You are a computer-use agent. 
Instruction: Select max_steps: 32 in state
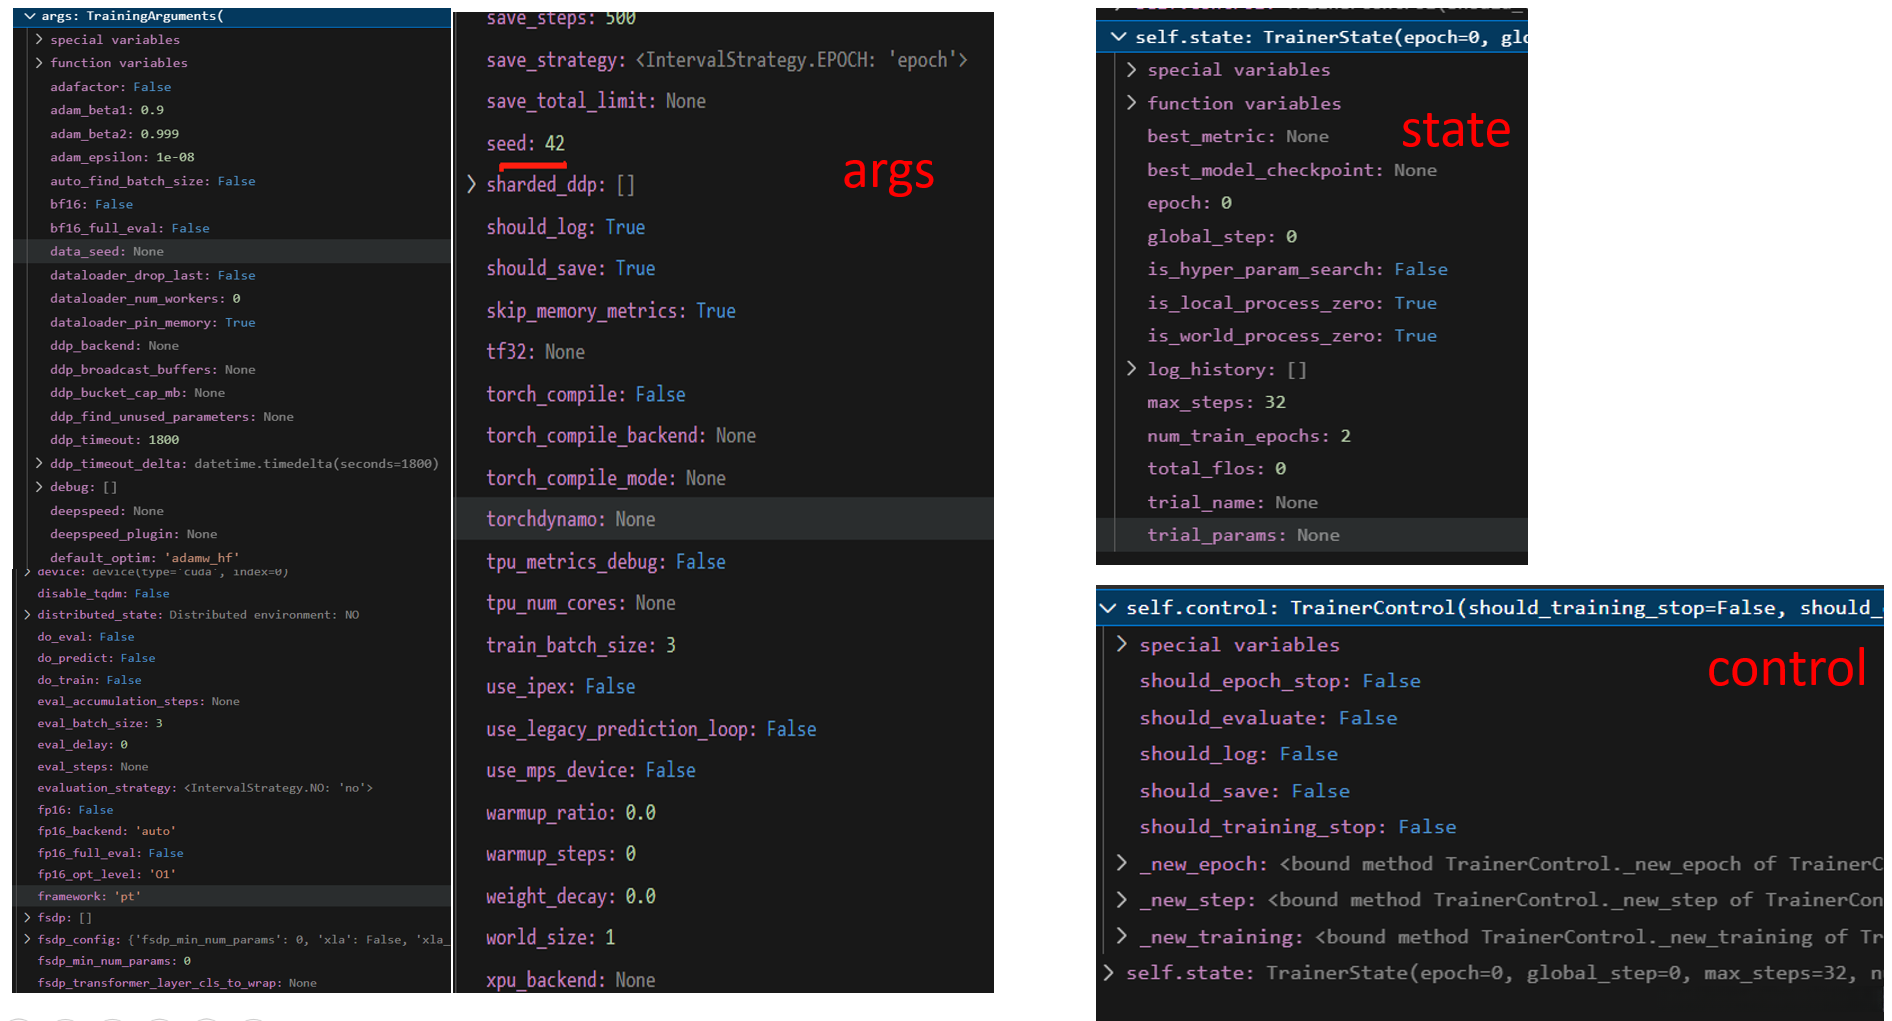point(1215,402)
